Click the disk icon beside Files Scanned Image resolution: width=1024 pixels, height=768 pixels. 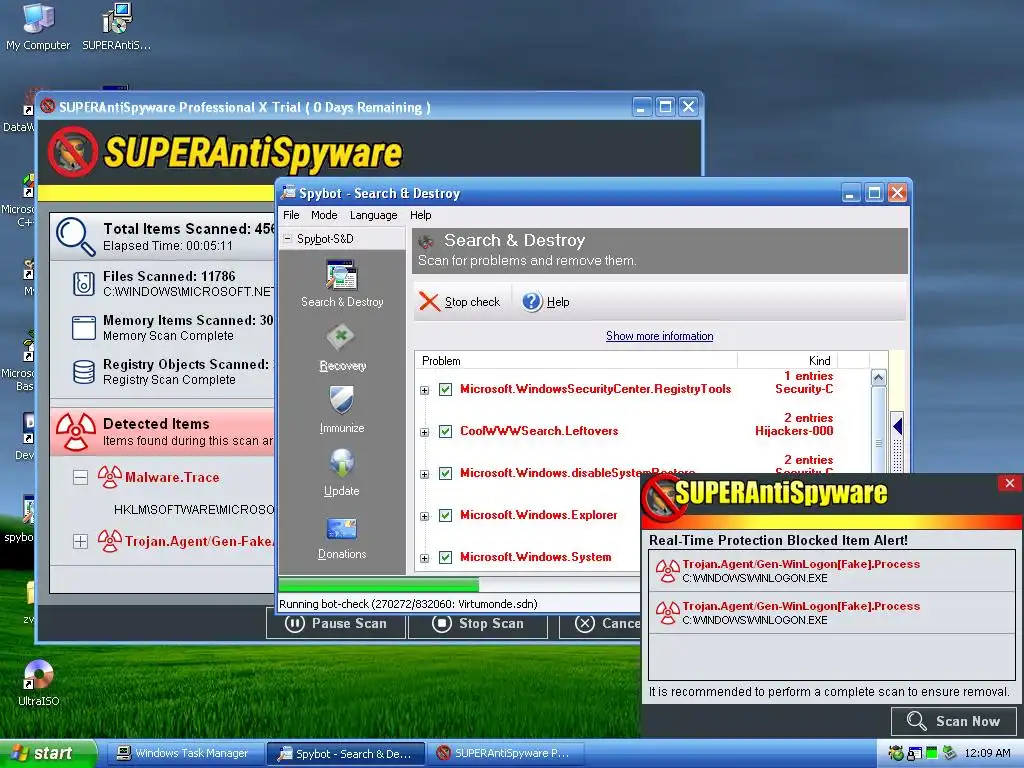(84, 284)
